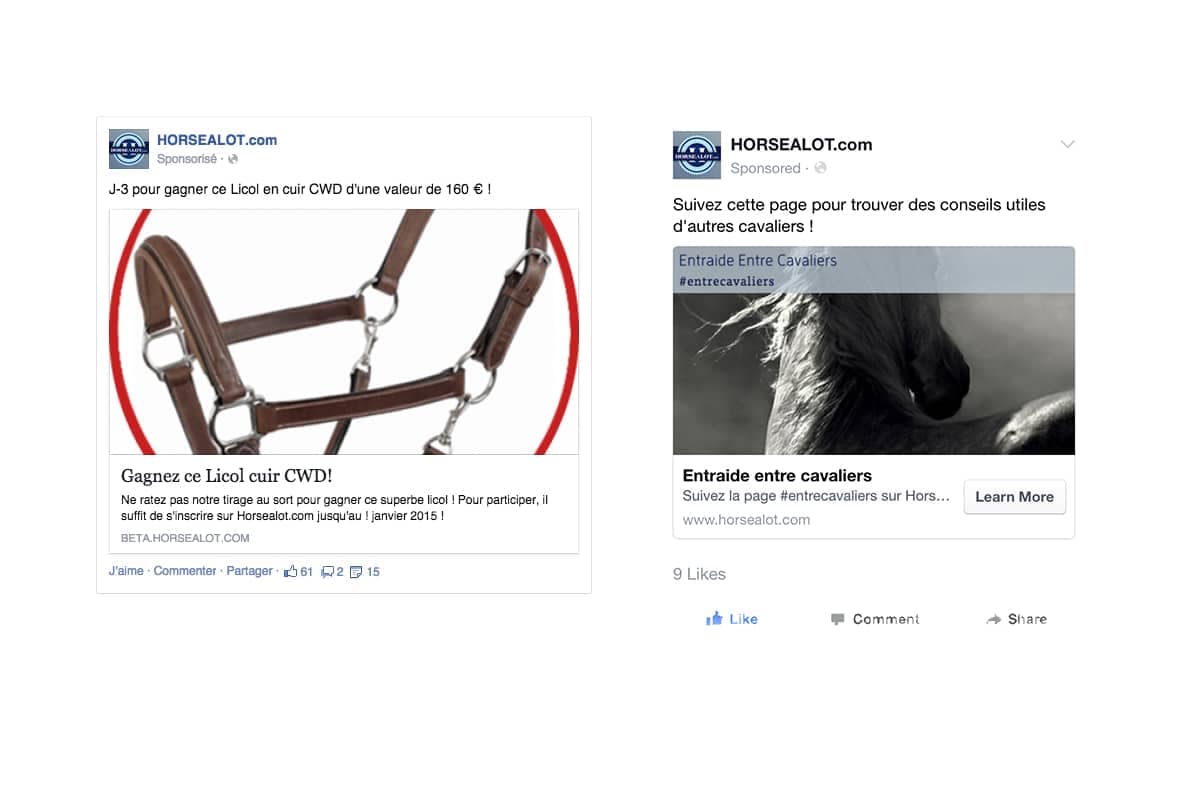Click the globe icon next to Sponsorisé
The height and width of the screenshot is (800, 1200).
coord(233,159)
